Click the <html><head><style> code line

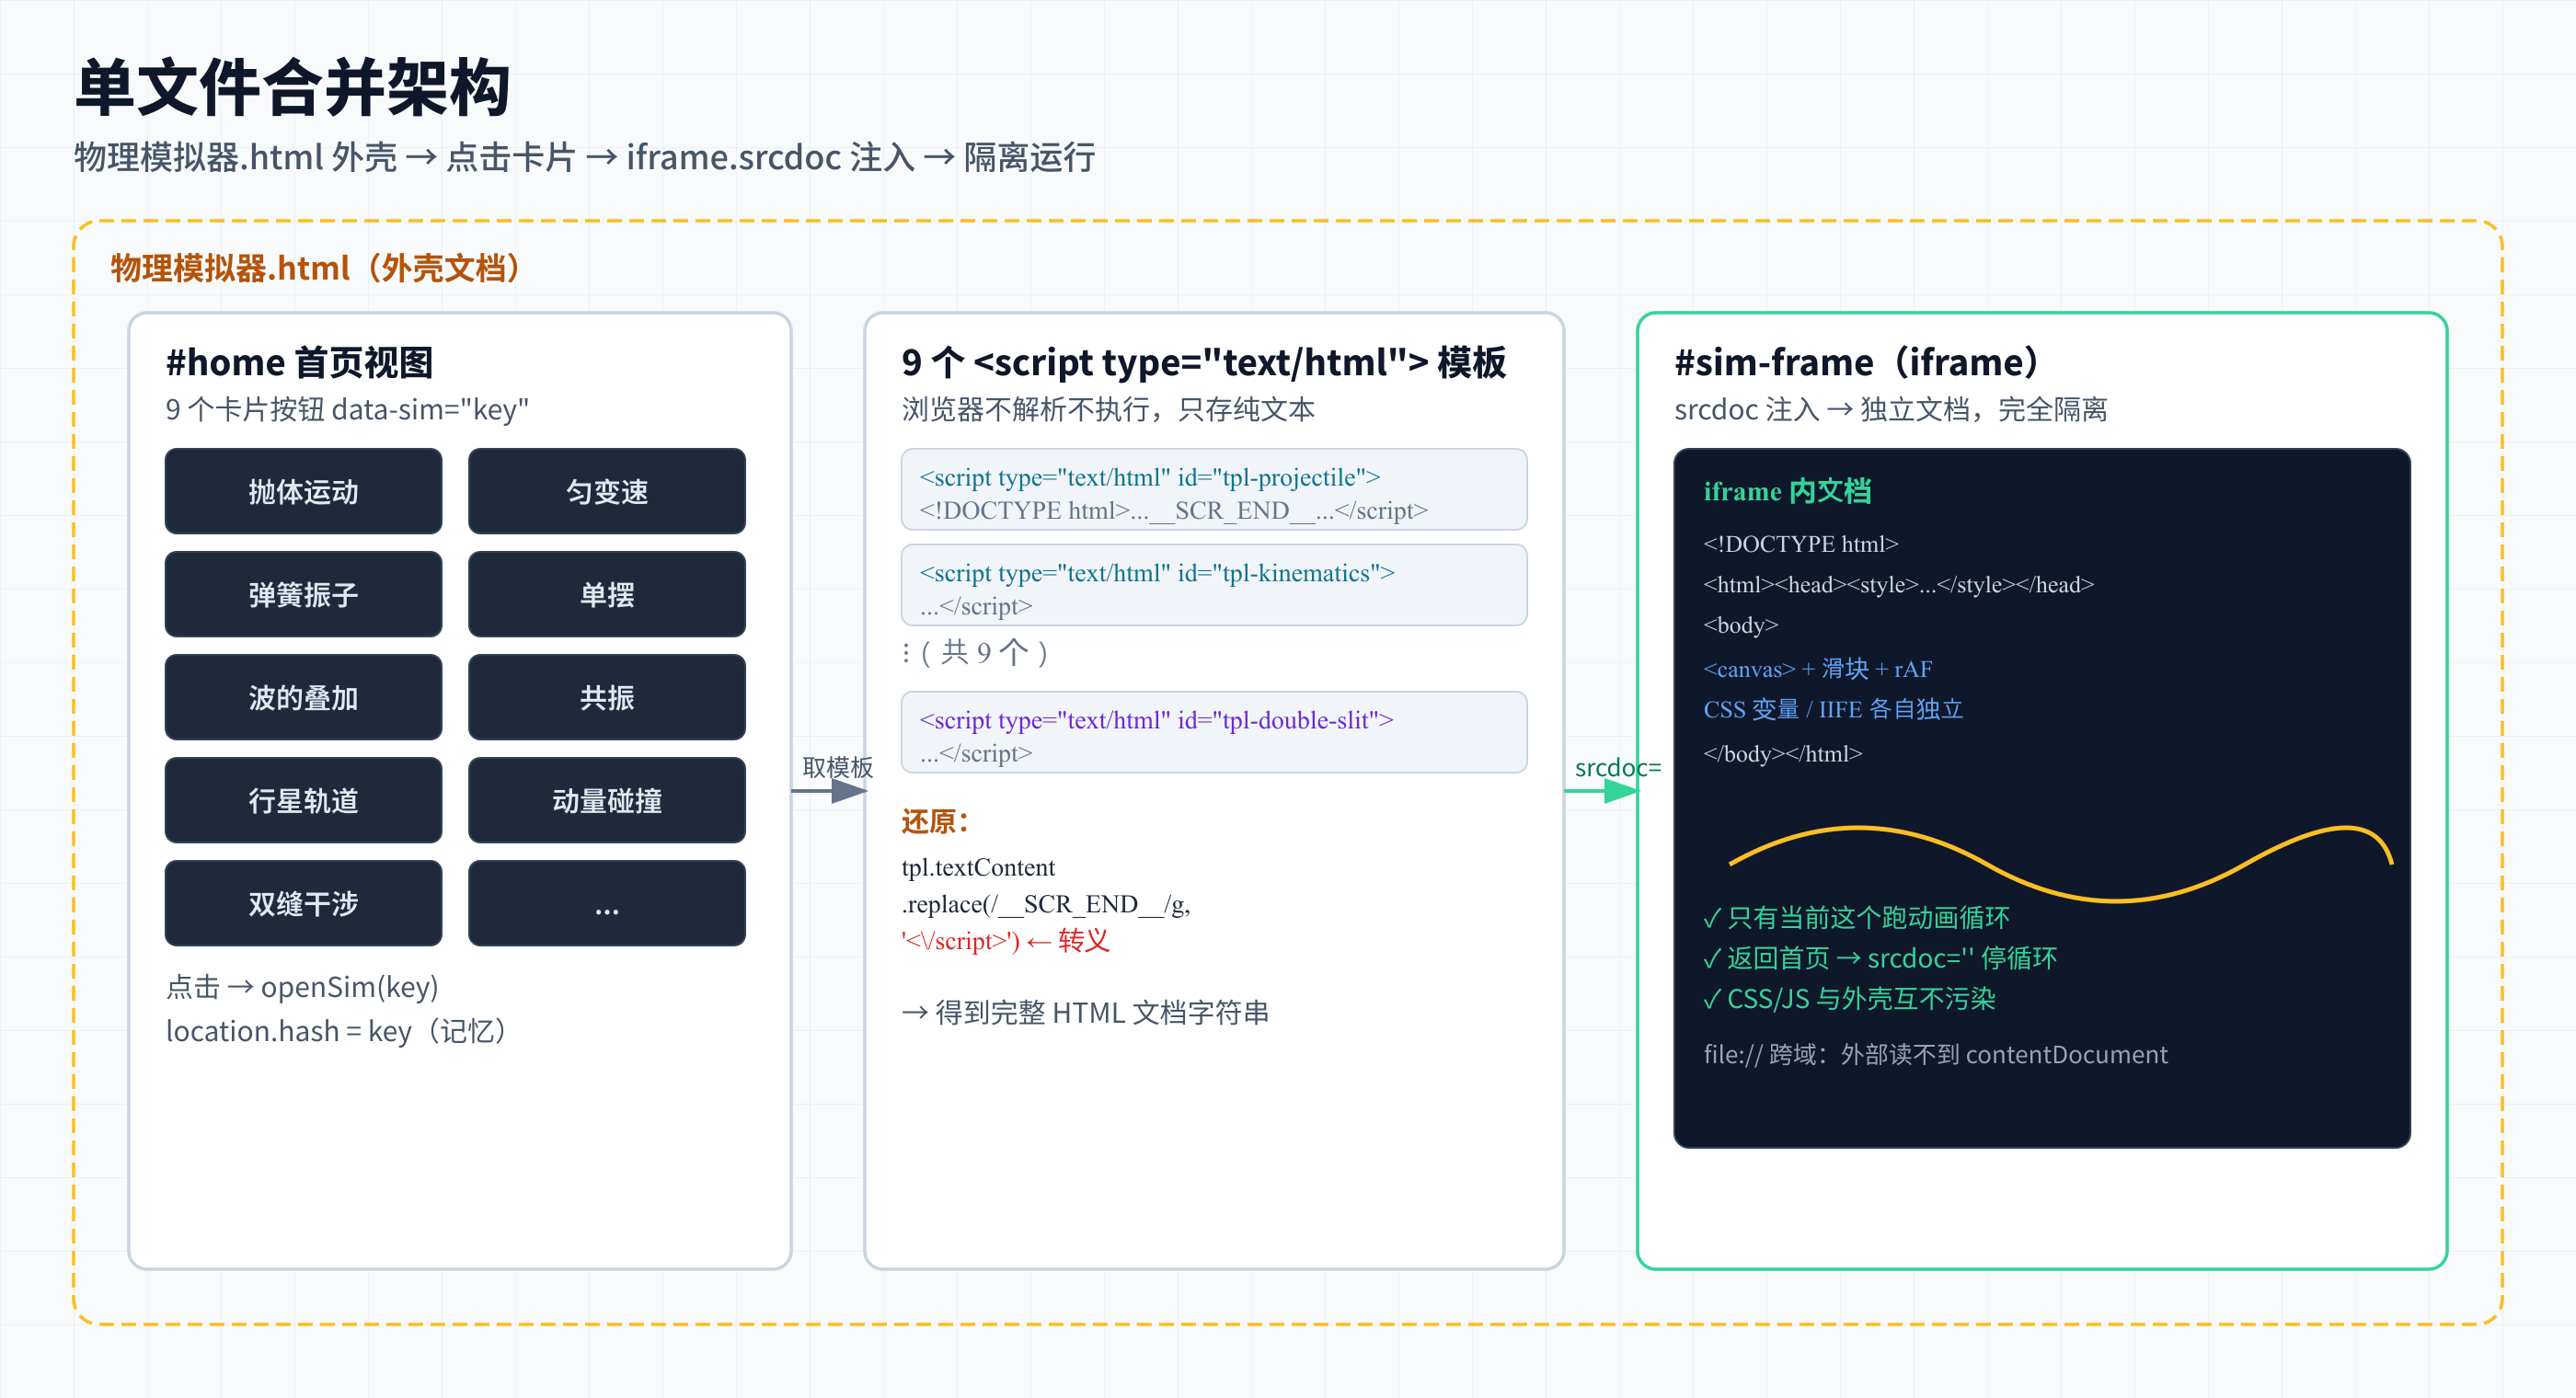coord(1898,584)
